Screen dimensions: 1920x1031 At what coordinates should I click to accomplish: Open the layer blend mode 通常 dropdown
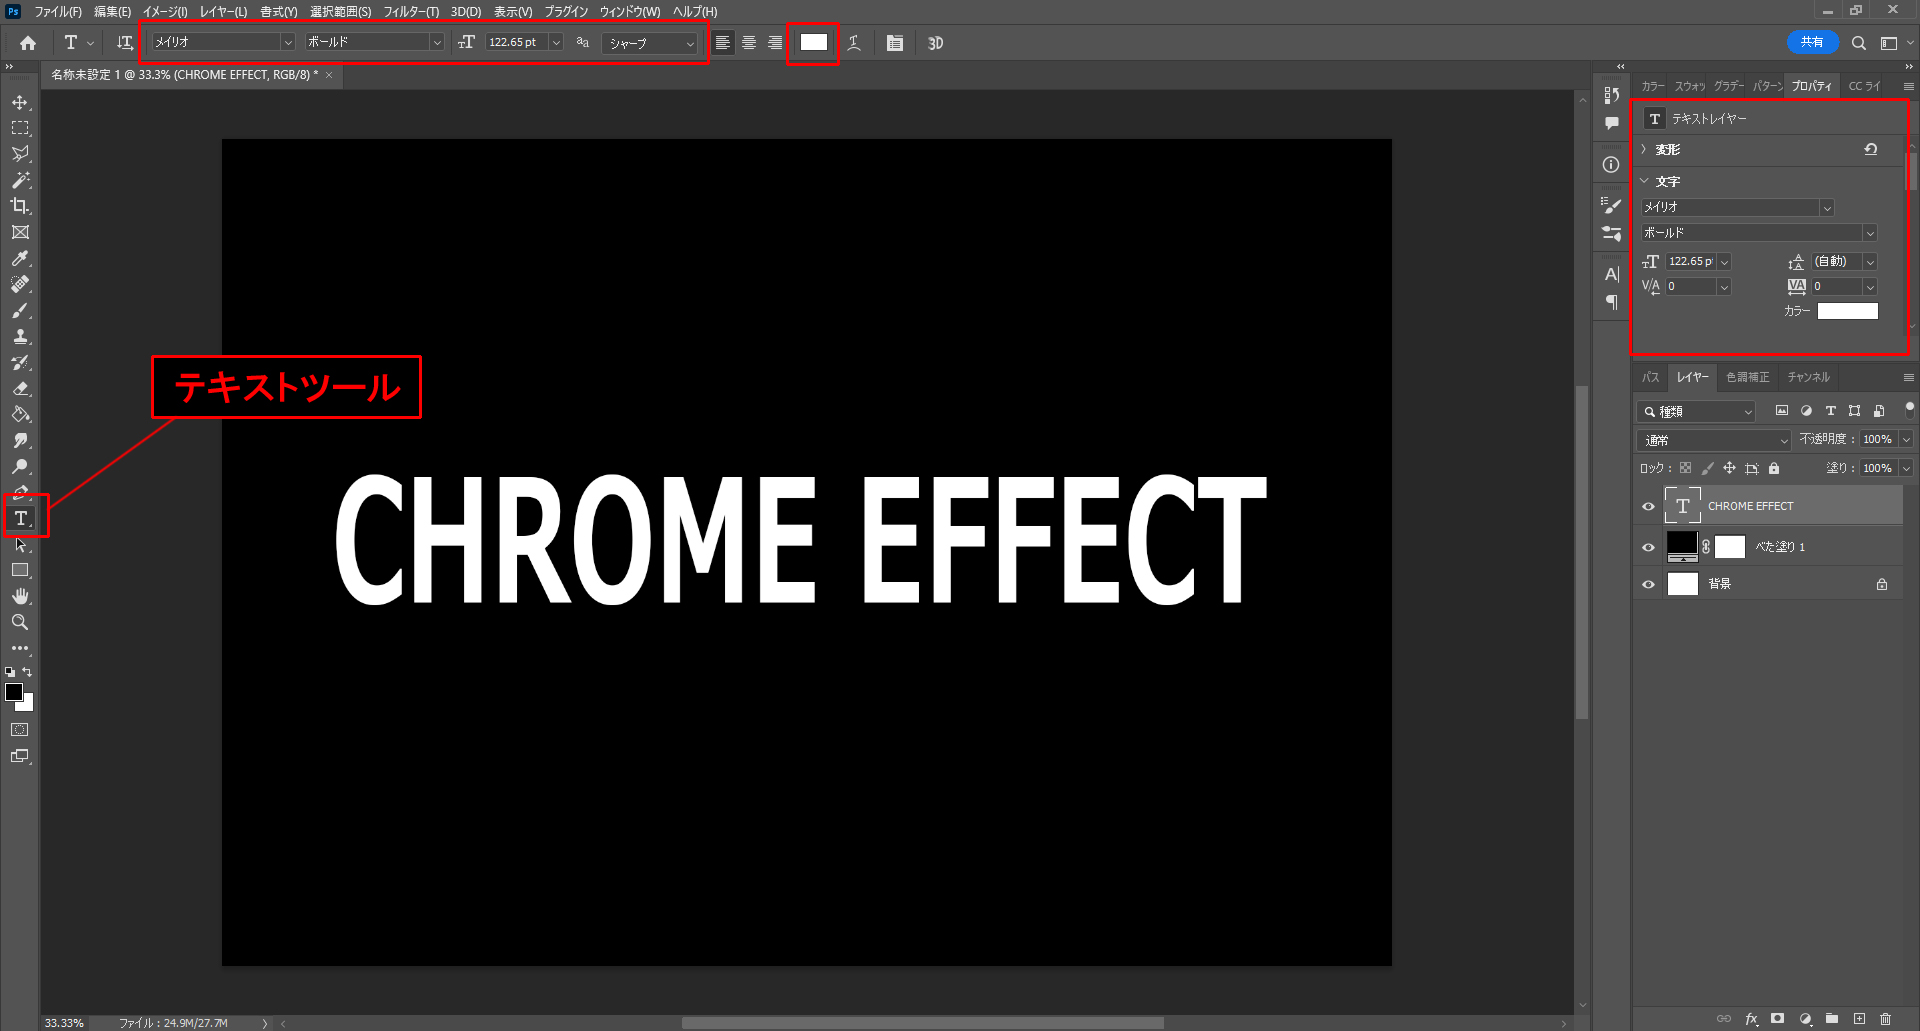[x=1714, y=440]
